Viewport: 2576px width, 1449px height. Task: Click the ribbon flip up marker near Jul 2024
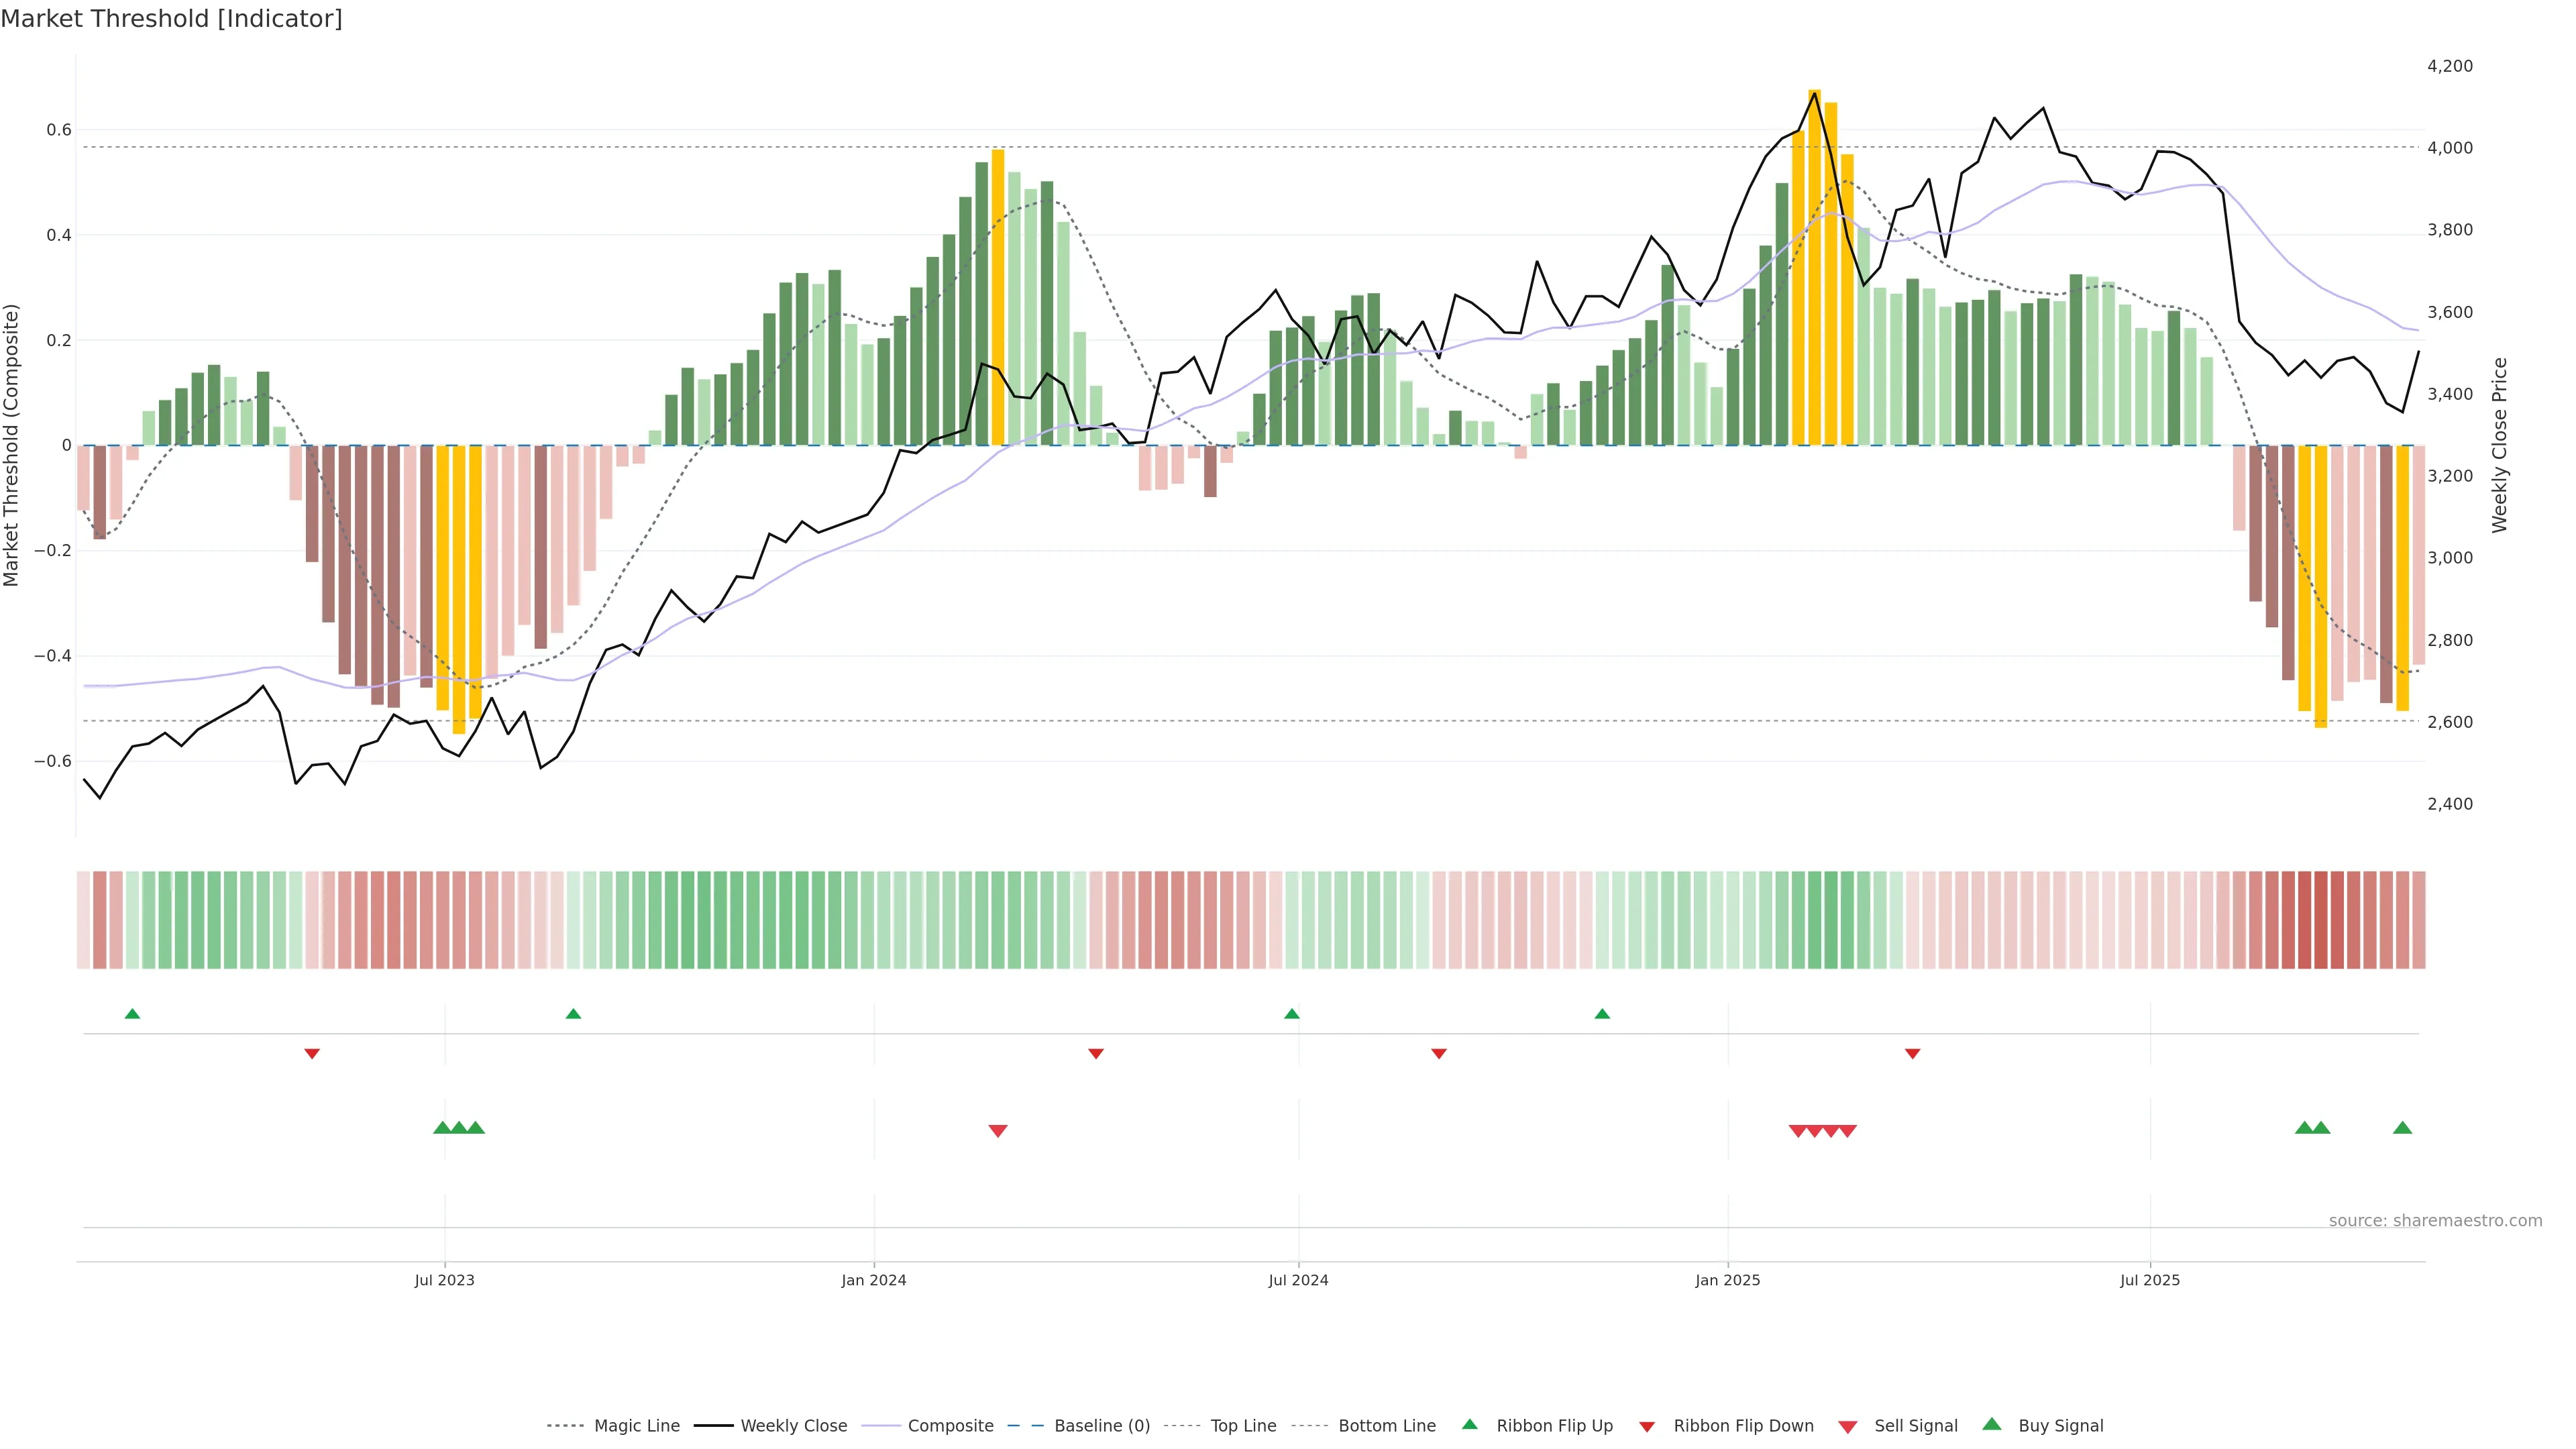[1291, 1014]
